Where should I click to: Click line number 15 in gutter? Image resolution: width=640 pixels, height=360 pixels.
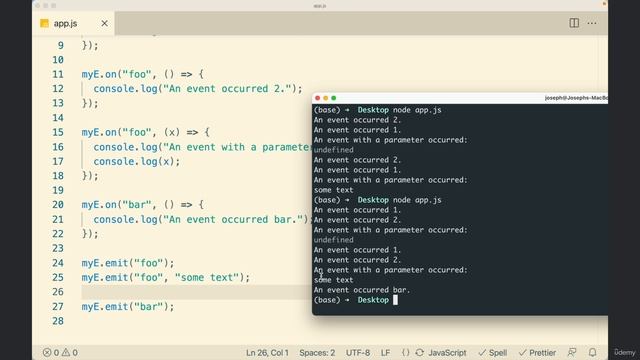coord(58,132)
